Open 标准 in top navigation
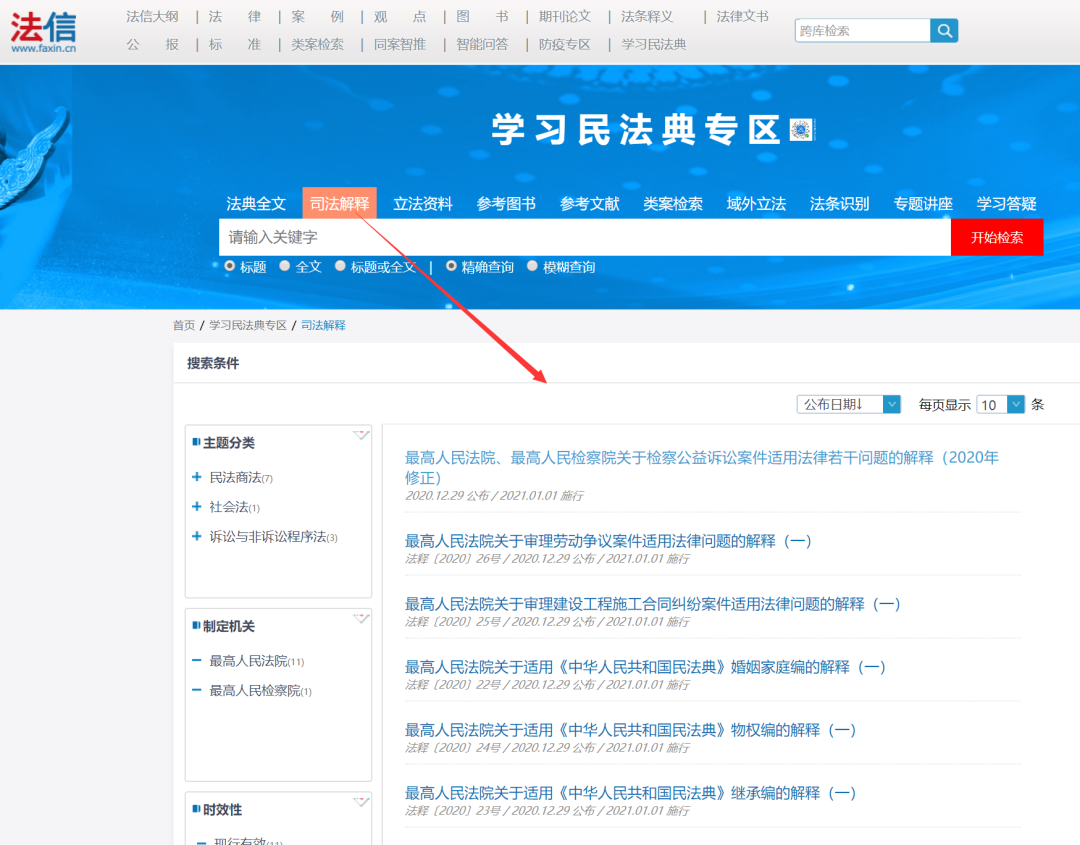Screen dimensions: 1080x845 point(235,44)
